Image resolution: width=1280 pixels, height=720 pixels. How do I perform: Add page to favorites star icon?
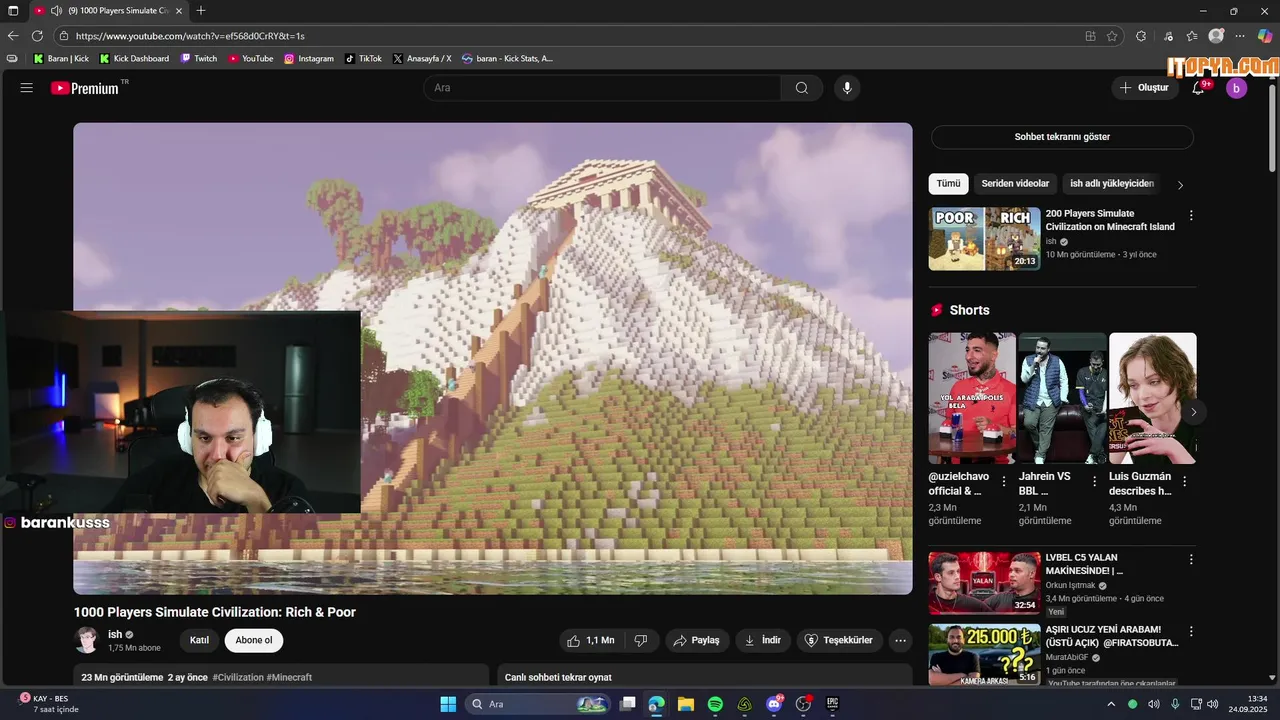click(1112, 36)
